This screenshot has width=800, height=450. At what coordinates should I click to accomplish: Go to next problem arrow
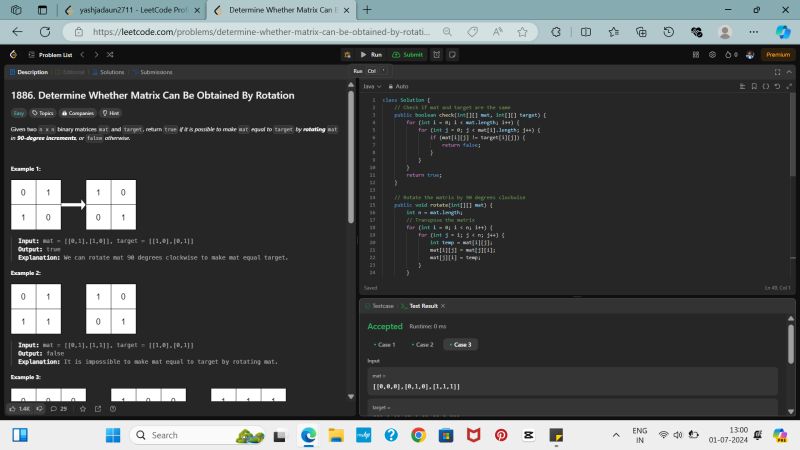click(95, 55)
